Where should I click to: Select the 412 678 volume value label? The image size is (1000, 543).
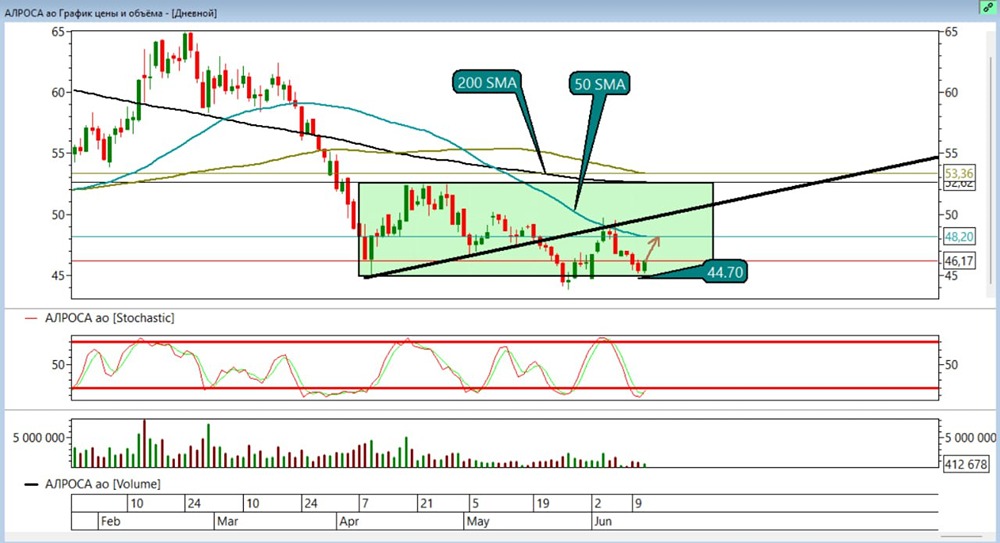pos(967,464)
